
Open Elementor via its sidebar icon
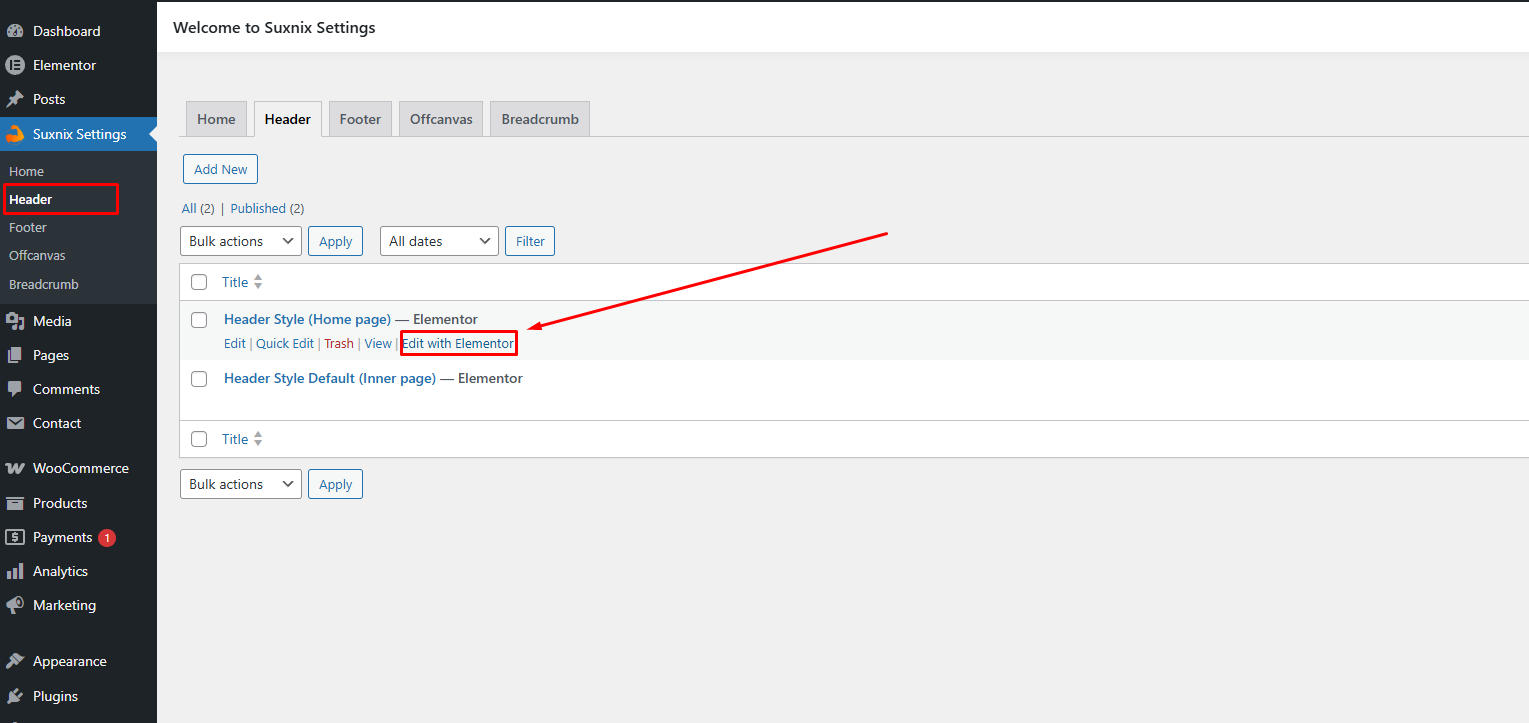(15, 65)
